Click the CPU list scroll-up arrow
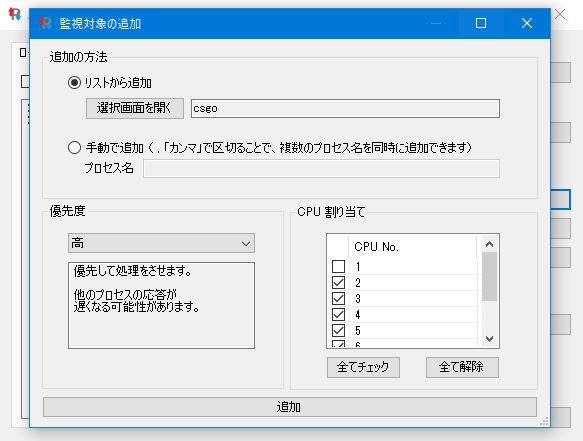This screenshot has width=583, height=441. (489, 244)
